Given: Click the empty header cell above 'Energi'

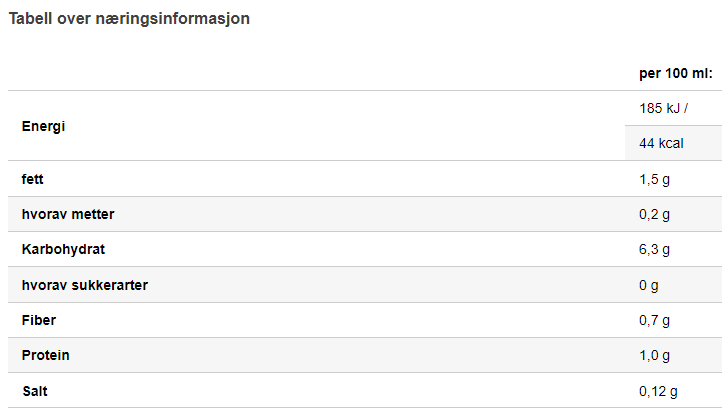Looking at the screenshot, I should 316,73.
